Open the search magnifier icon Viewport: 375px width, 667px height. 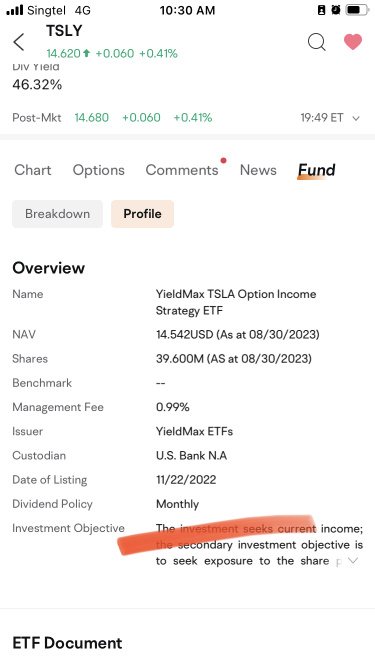point(317,42)
